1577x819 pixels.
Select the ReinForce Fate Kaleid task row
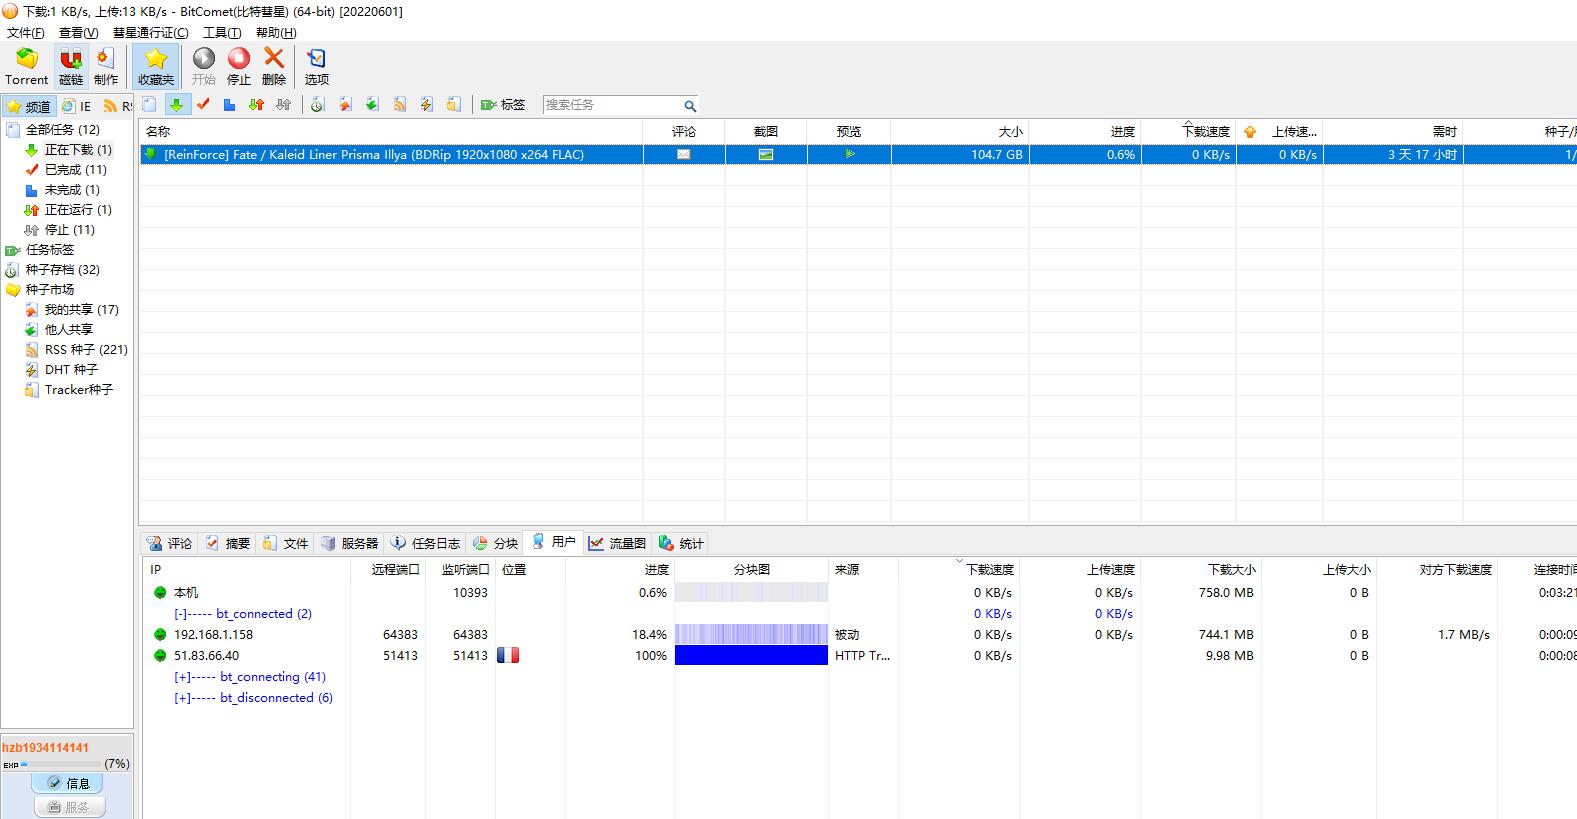pos(857,155)
